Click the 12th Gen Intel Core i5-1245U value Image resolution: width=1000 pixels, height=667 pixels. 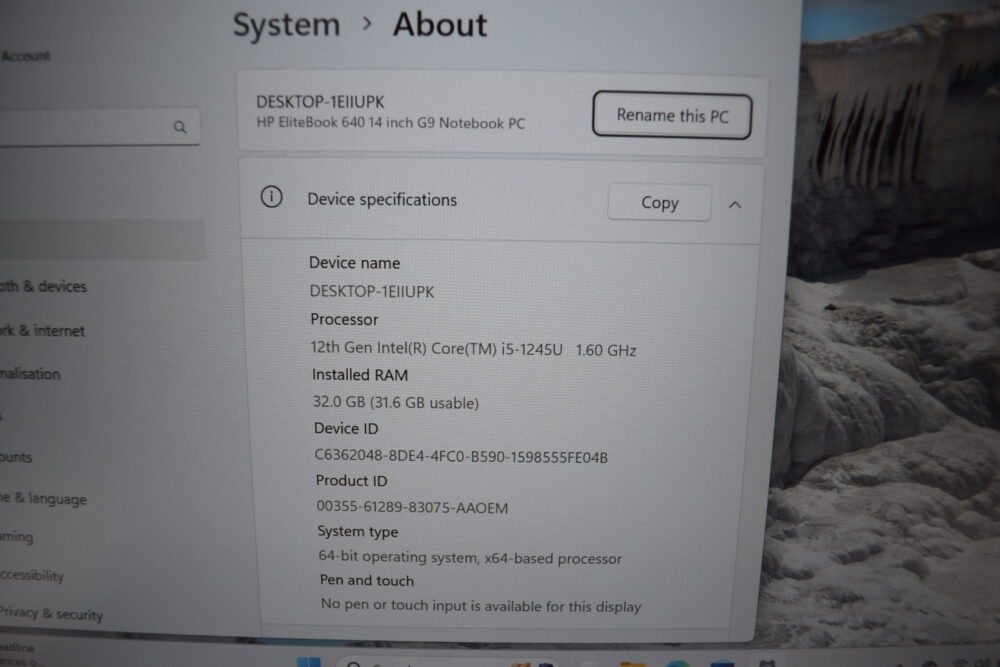tap(473, 349)
